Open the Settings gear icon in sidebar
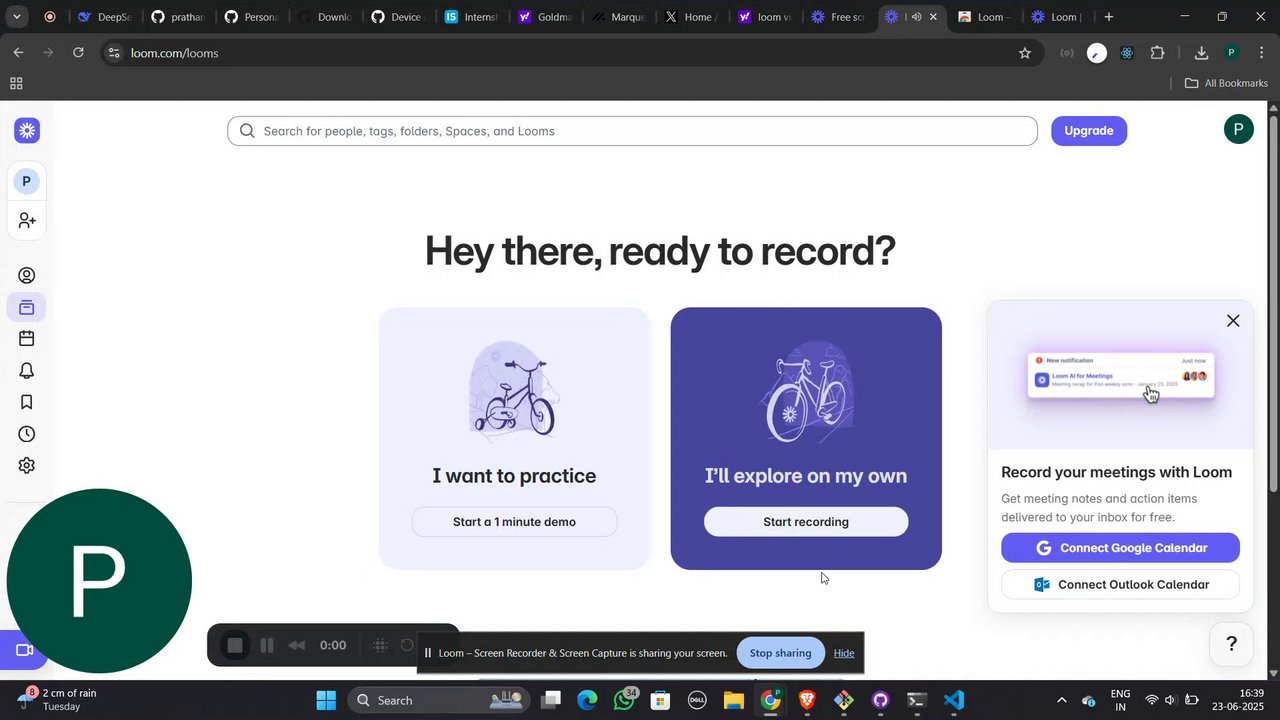 pos(27,465)
